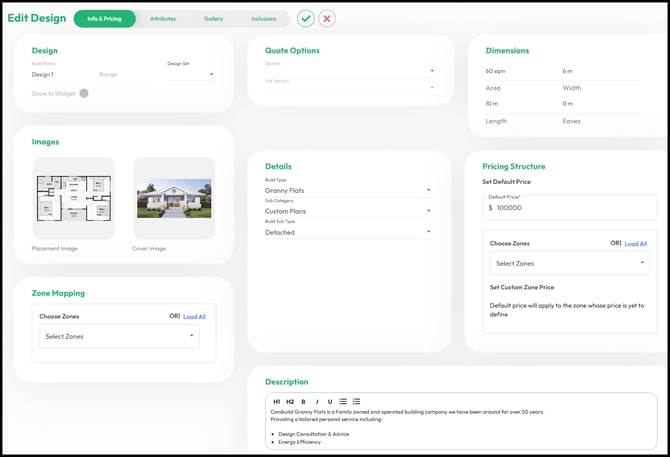Insert numbered list in Description editor

(x=356, y=401)
